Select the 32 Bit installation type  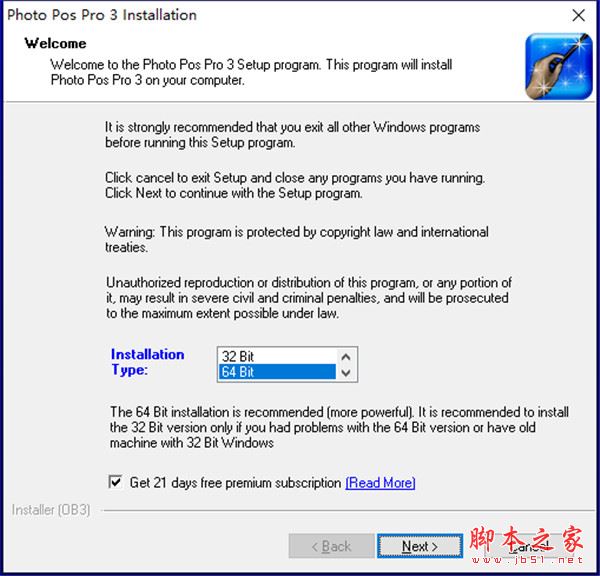[277, 356]
